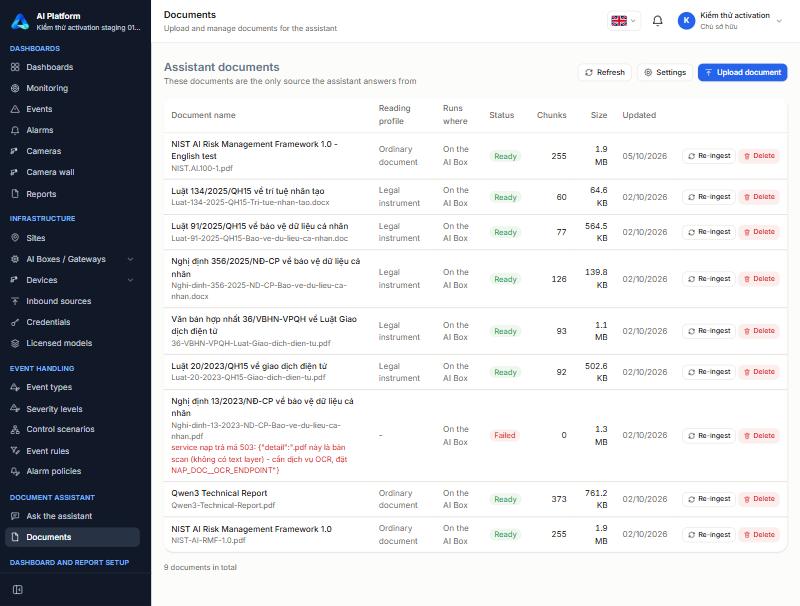Delete Luật 134/2025/QH15 document
The height and width of the screenshot is (606, 800).
[759, 197]
